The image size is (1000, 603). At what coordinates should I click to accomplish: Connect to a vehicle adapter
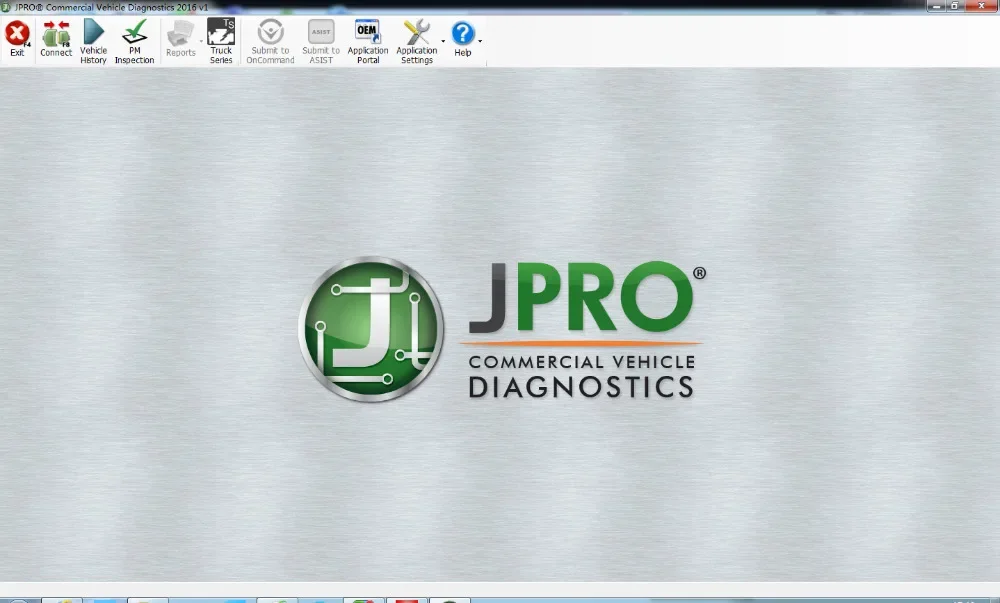[x=56, y=40]
